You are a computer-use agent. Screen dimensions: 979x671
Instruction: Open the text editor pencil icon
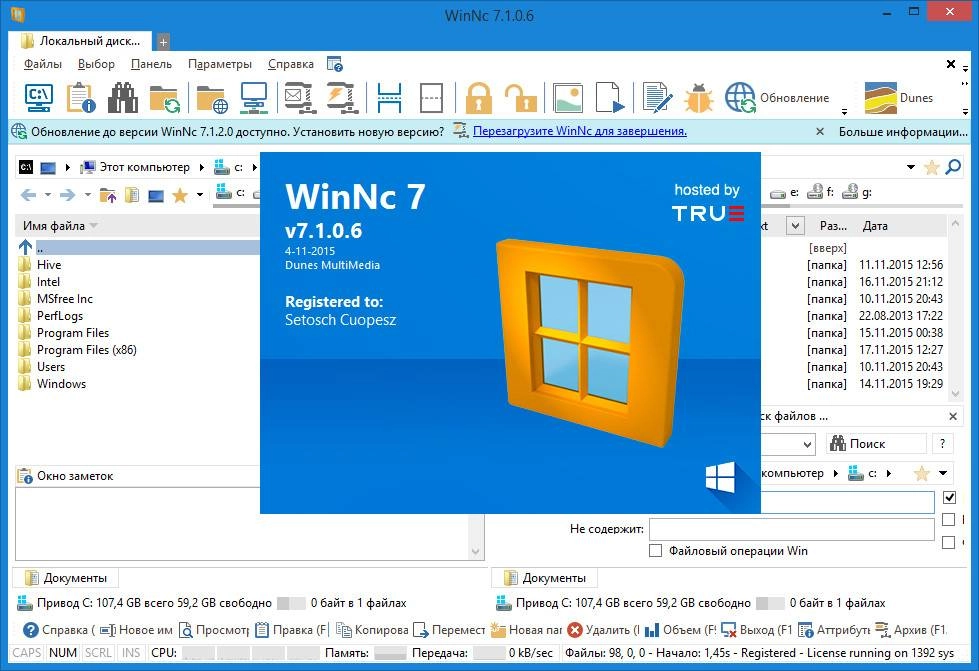tap(657, 97)
